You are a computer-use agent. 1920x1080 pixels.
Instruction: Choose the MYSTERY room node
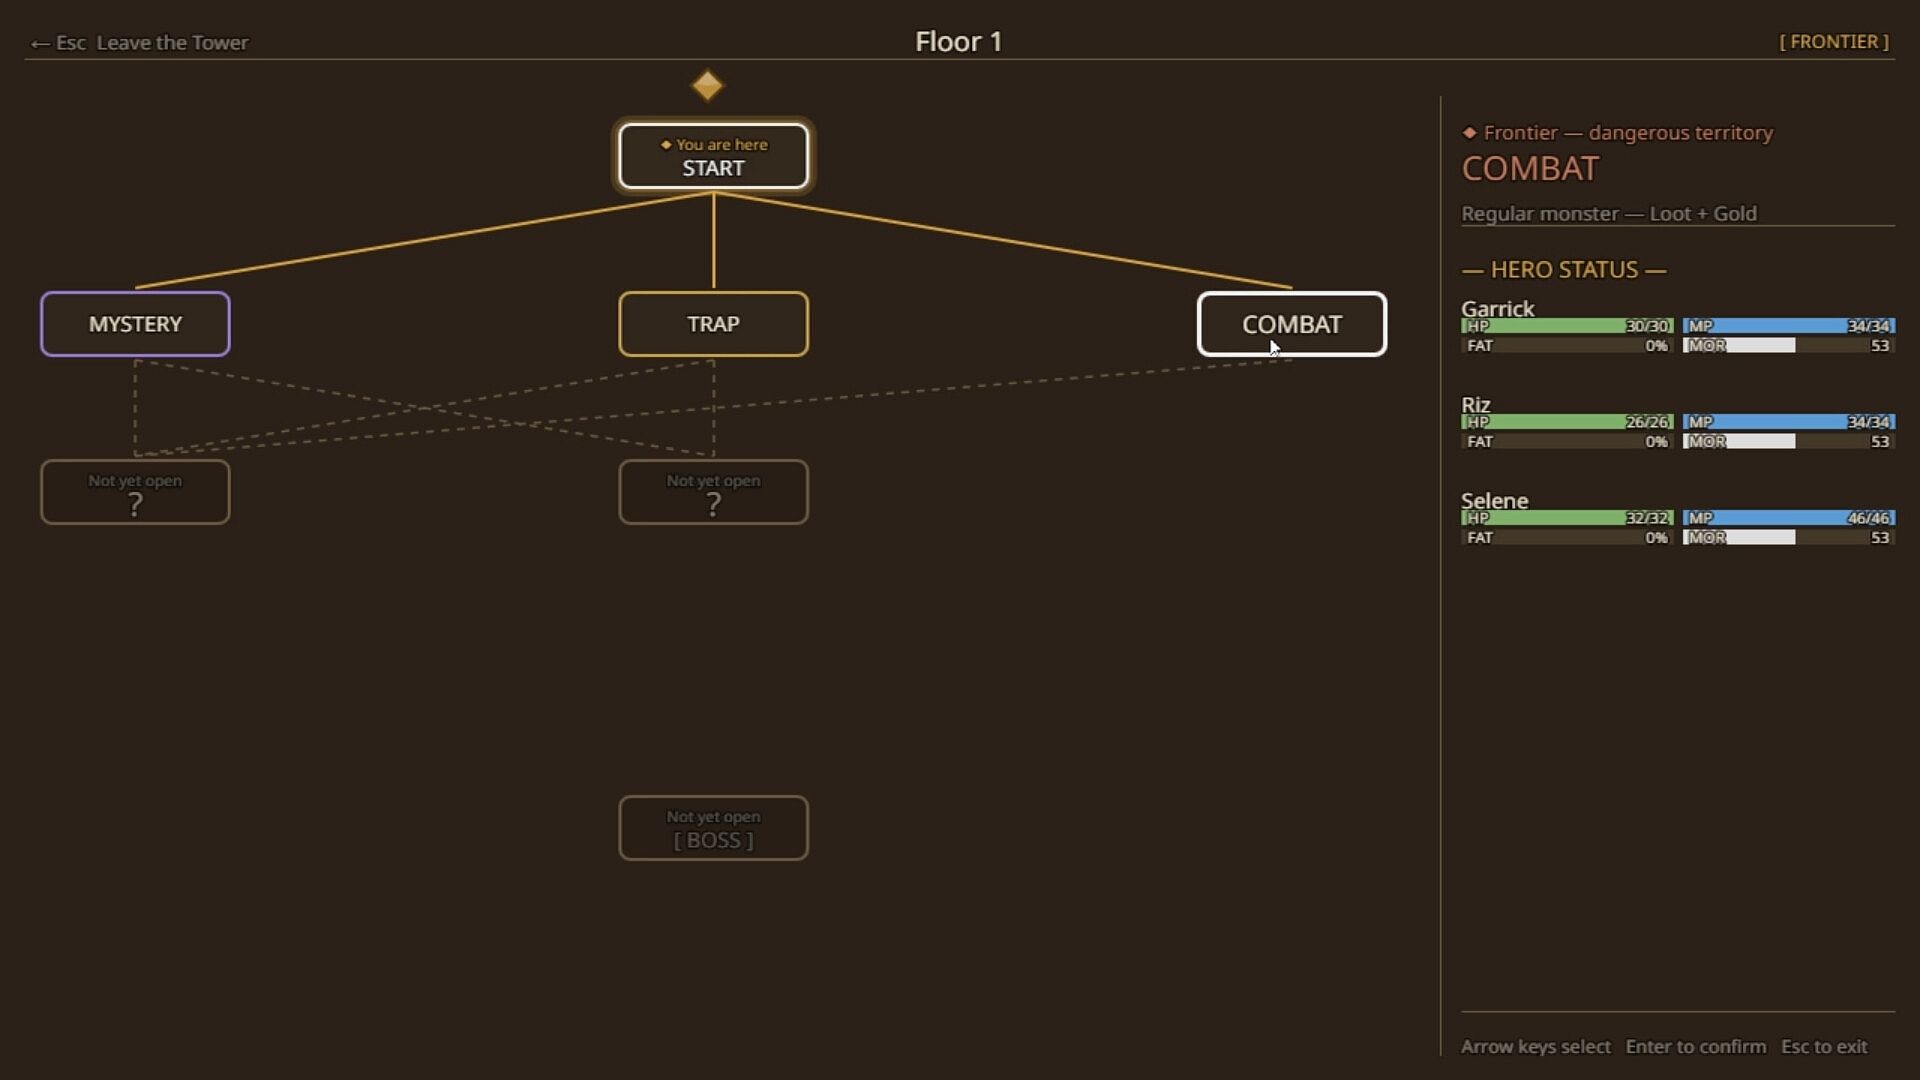point(135,324)
